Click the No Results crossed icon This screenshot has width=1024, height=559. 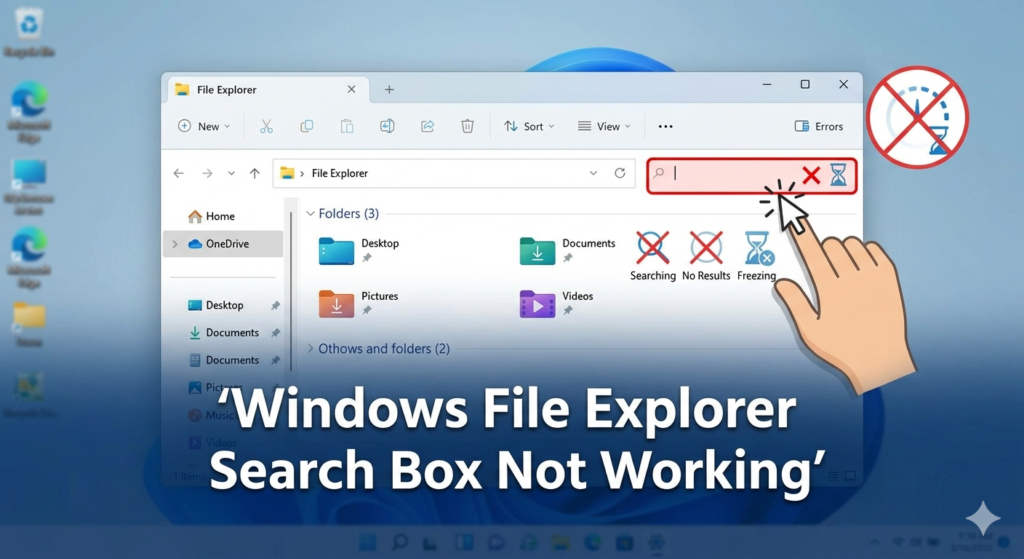(706, 248)
